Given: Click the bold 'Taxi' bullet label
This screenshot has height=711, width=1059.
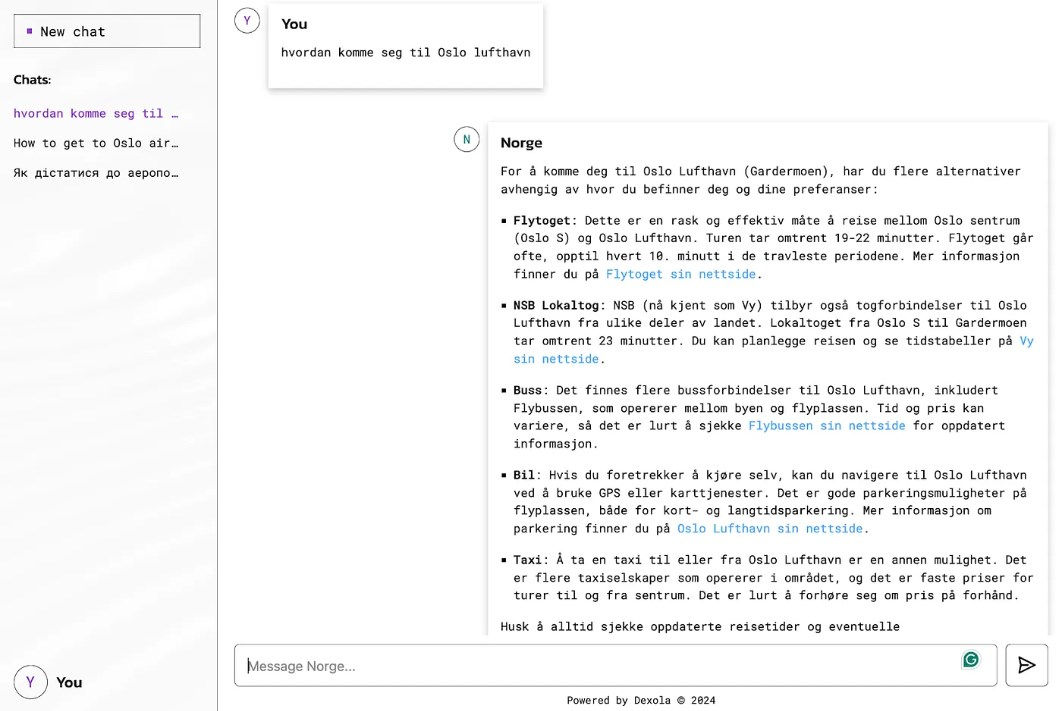Looking at the screenshot, I should point(527,560).
